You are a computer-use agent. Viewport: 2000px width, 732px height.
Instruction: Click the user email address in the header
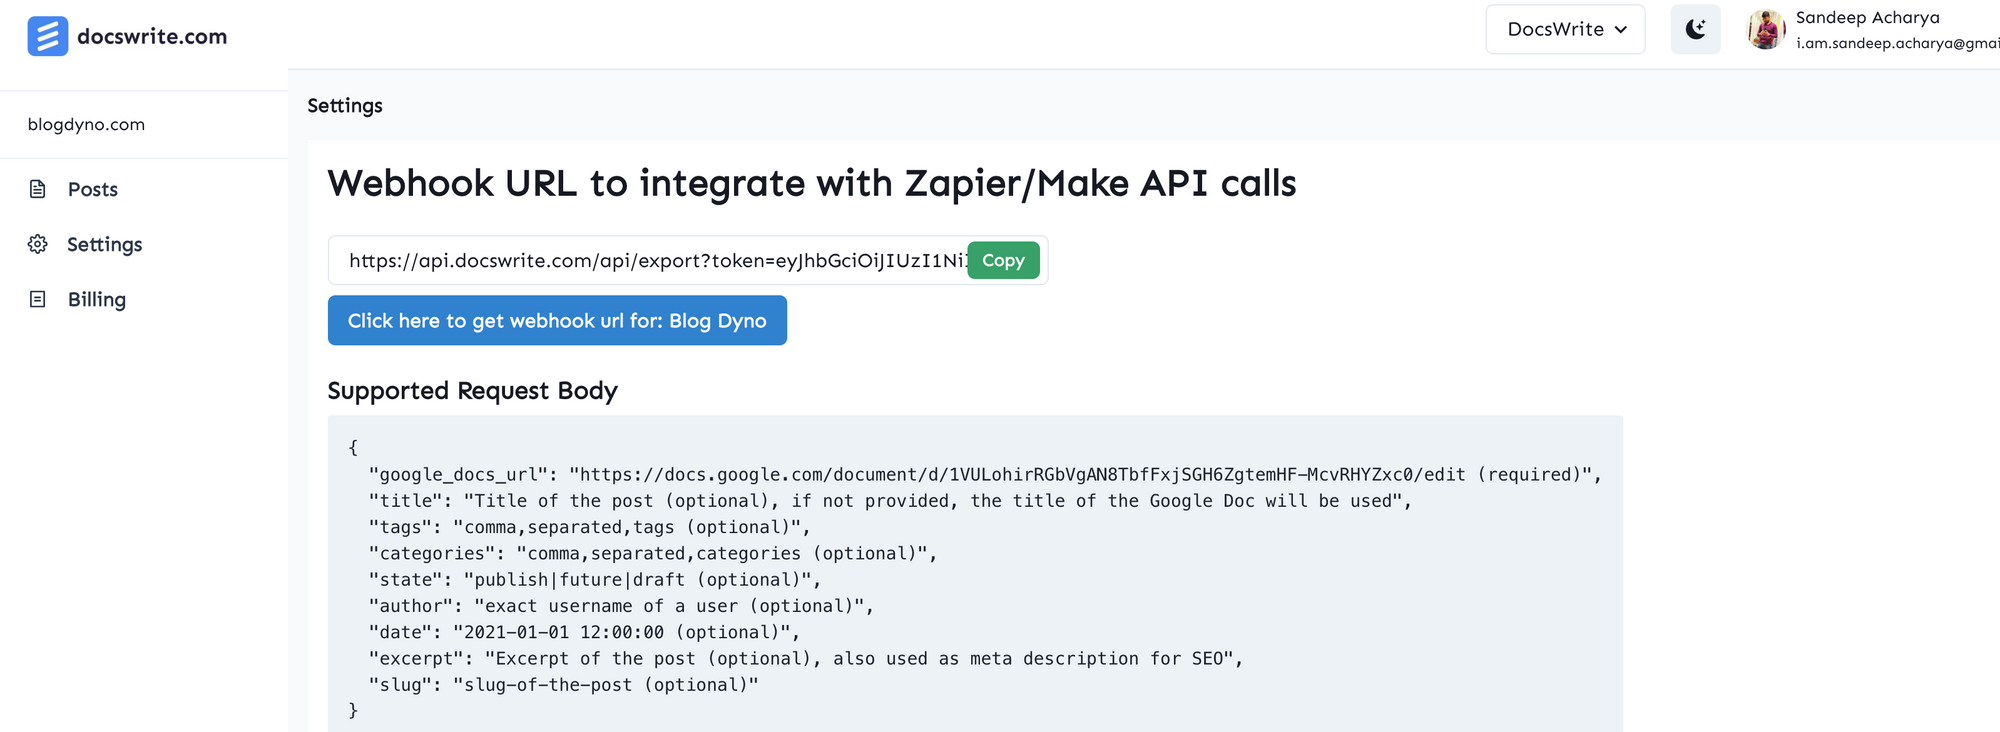pos(1896,43)
